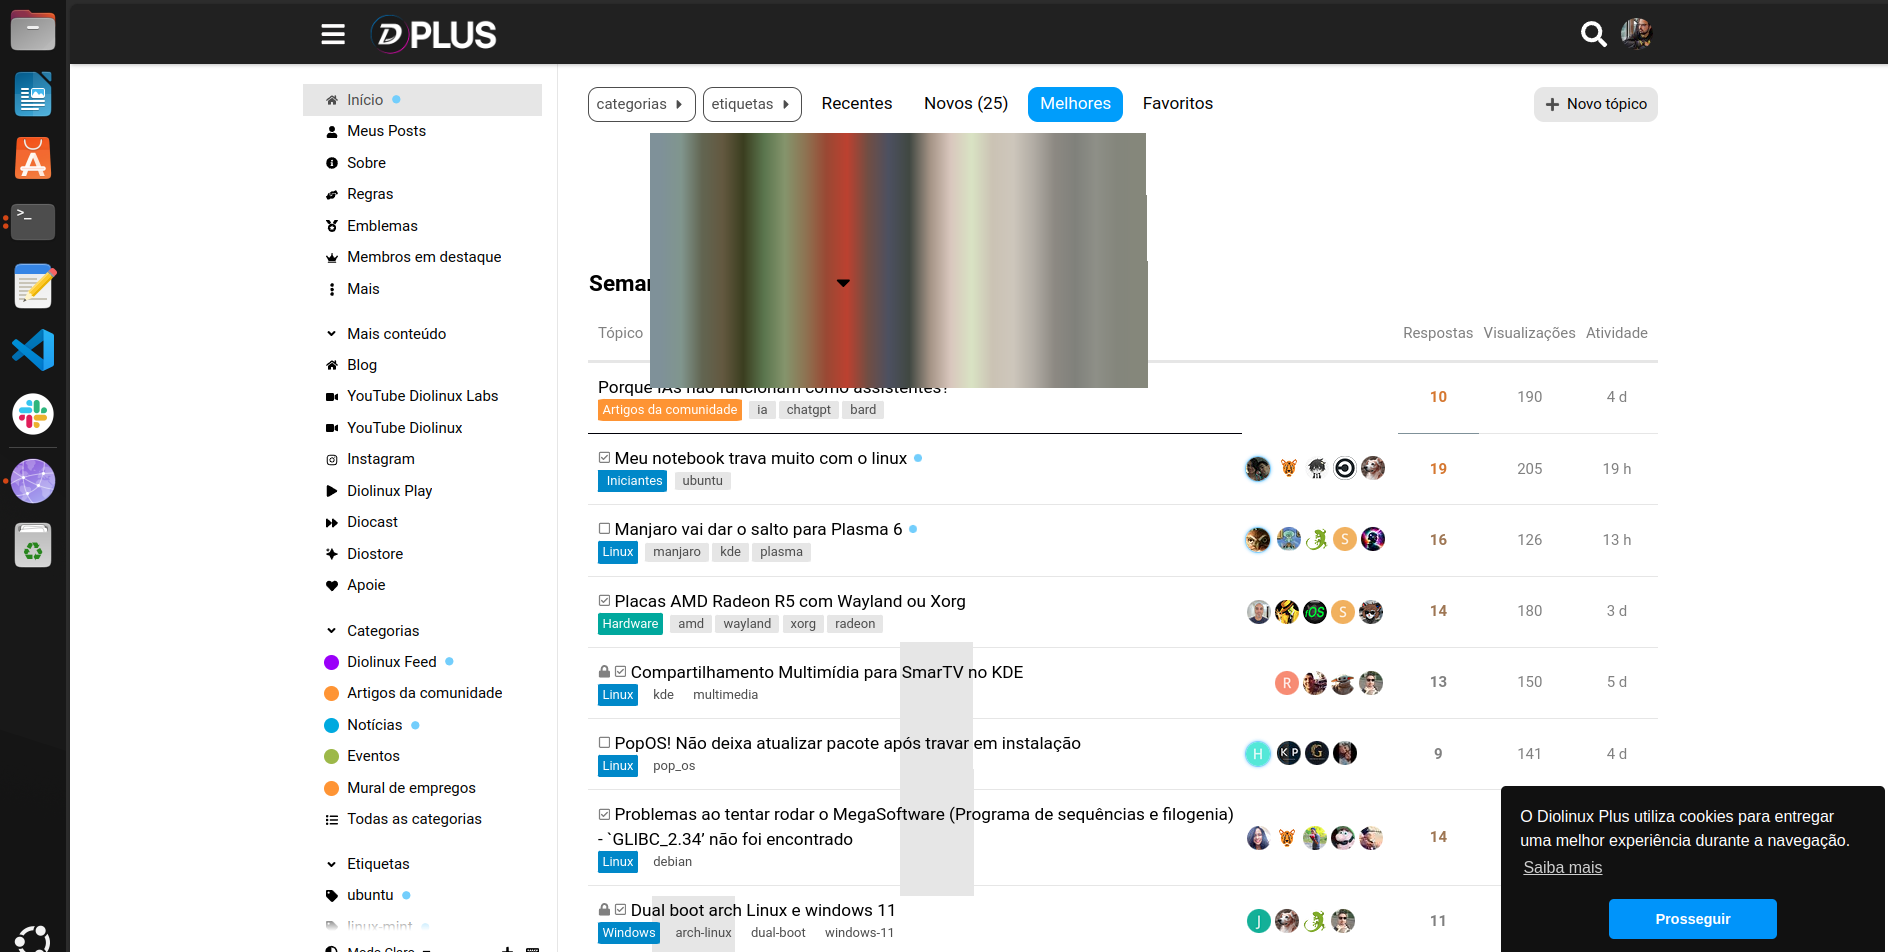Sort topics by Atividade column
This screenshot has width=1888, height=952.
click(1617, 333)
